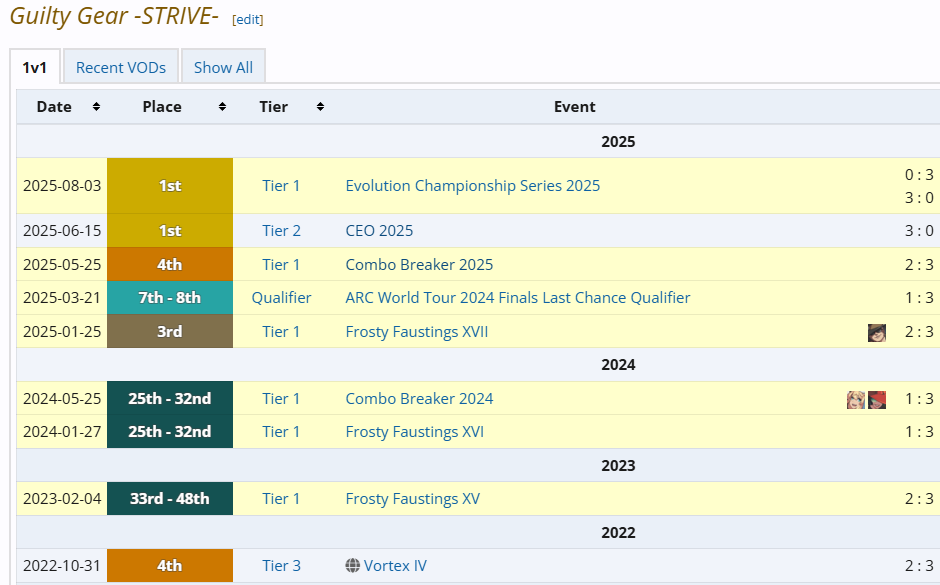Open the CEO 2025 event page
This screenshot has height=585, width=940.
379,231
